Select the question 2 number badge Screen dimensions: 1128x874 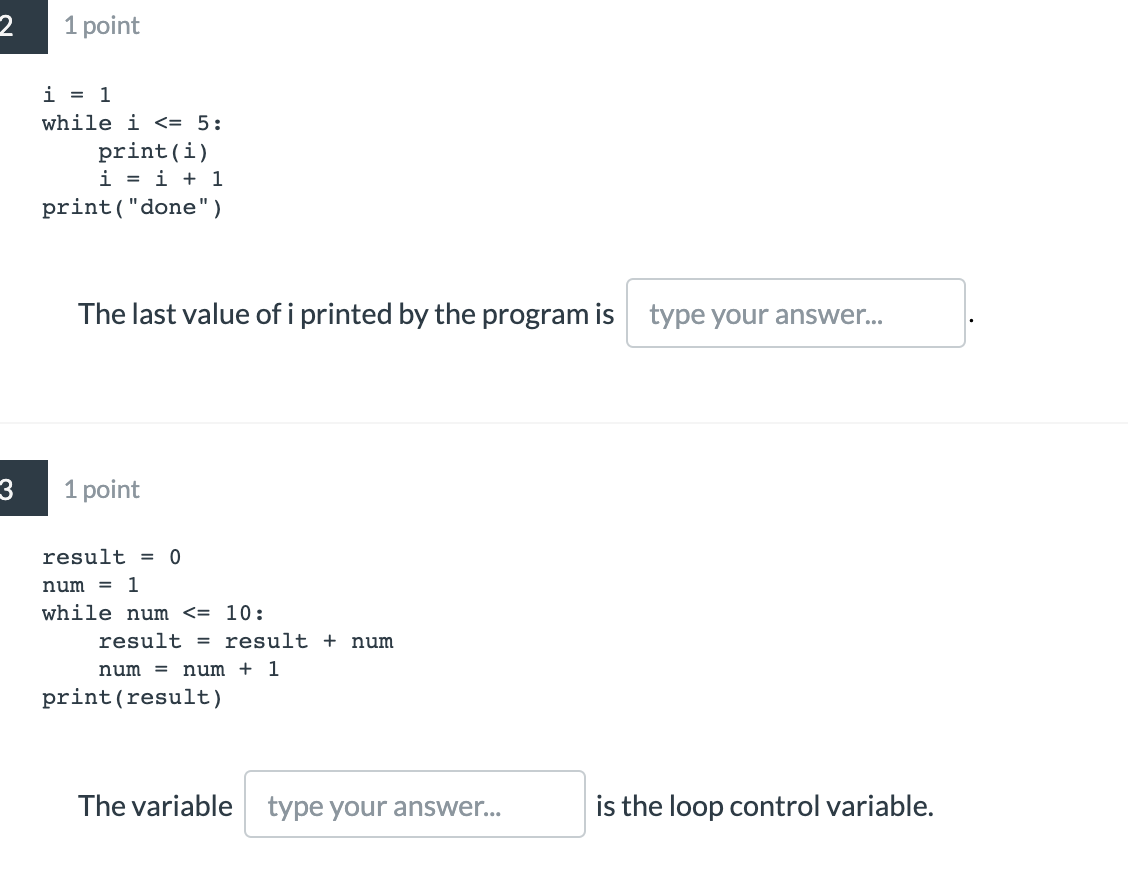point(20,26)
